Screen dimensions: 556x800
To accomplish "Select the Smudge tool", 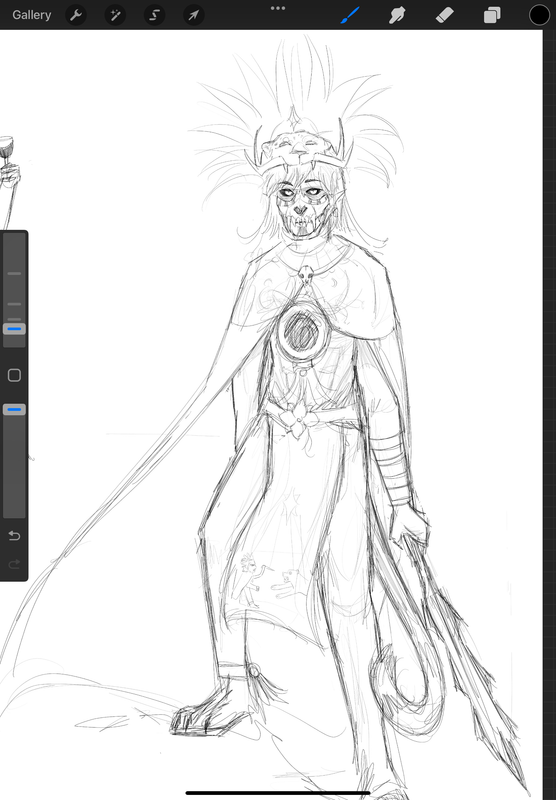I will tap(397, 15).
